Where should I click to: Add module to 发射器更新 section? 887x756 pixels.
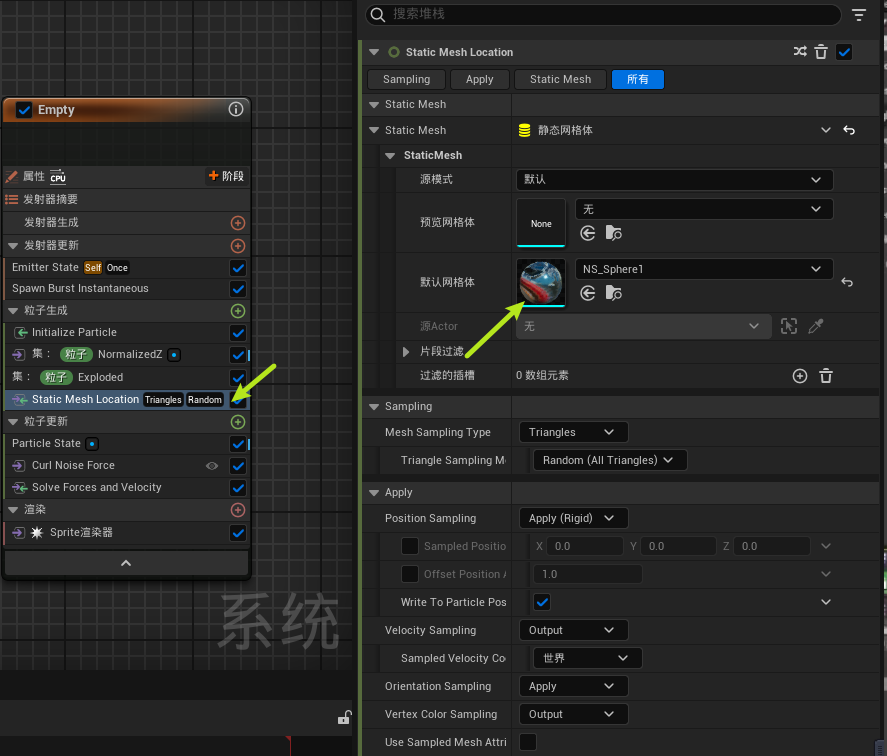point(238,246)
